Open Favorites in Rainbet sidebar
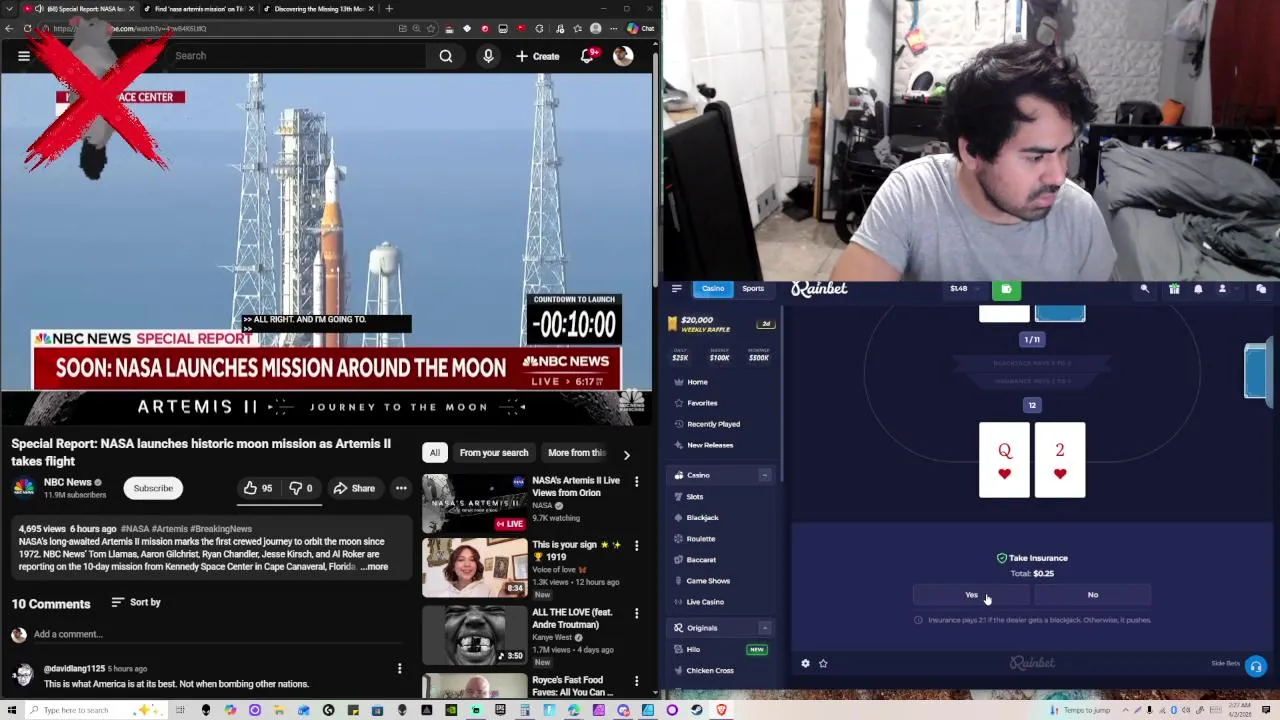This screenshot has width=1280, height=720. tap(702, 403)
